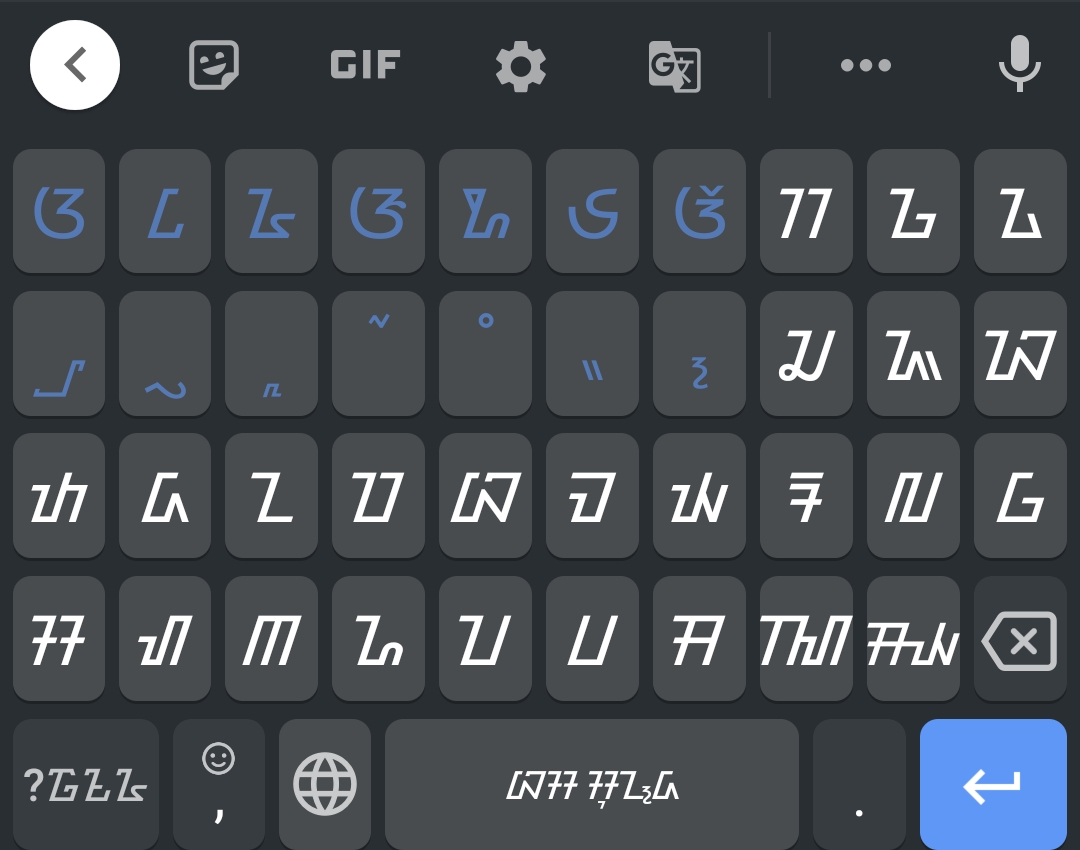Screen dimensions: 1080x850
Task: Tap the blue double-slash mark key
Action: coord(592,353)
